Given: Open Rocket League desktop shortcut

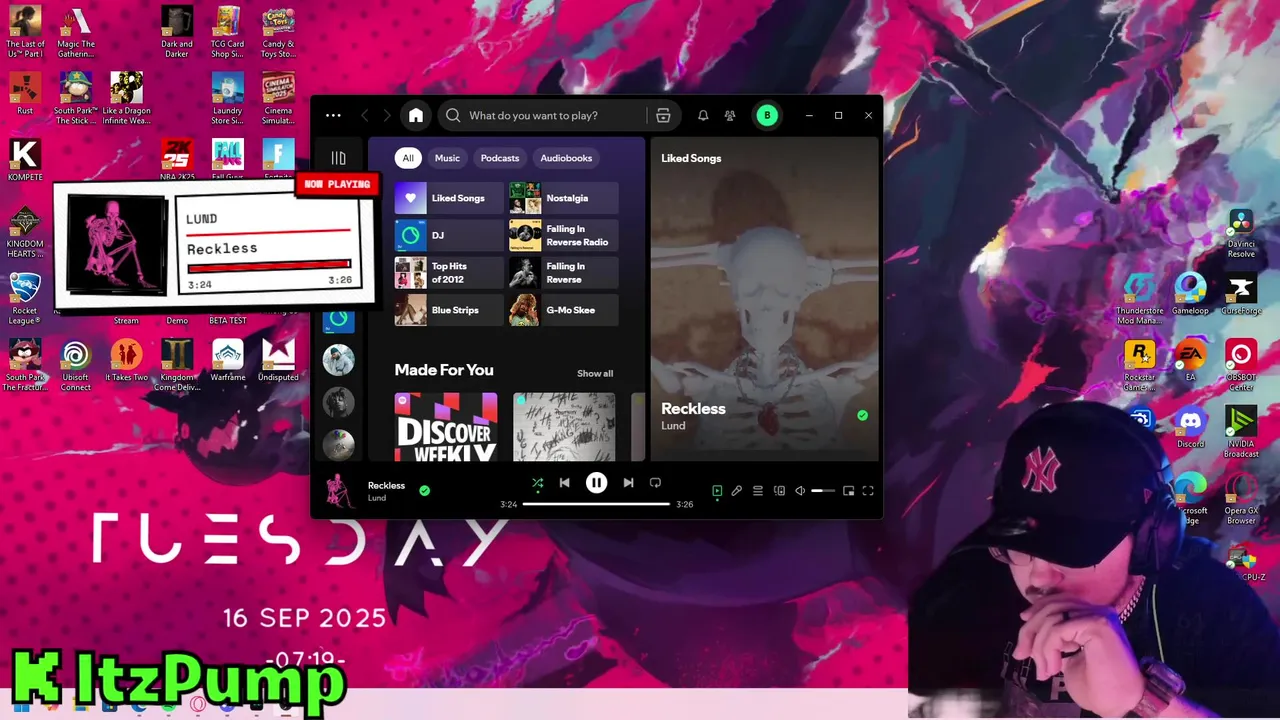Looking at the screenshot, I should [x=25, y=299].
